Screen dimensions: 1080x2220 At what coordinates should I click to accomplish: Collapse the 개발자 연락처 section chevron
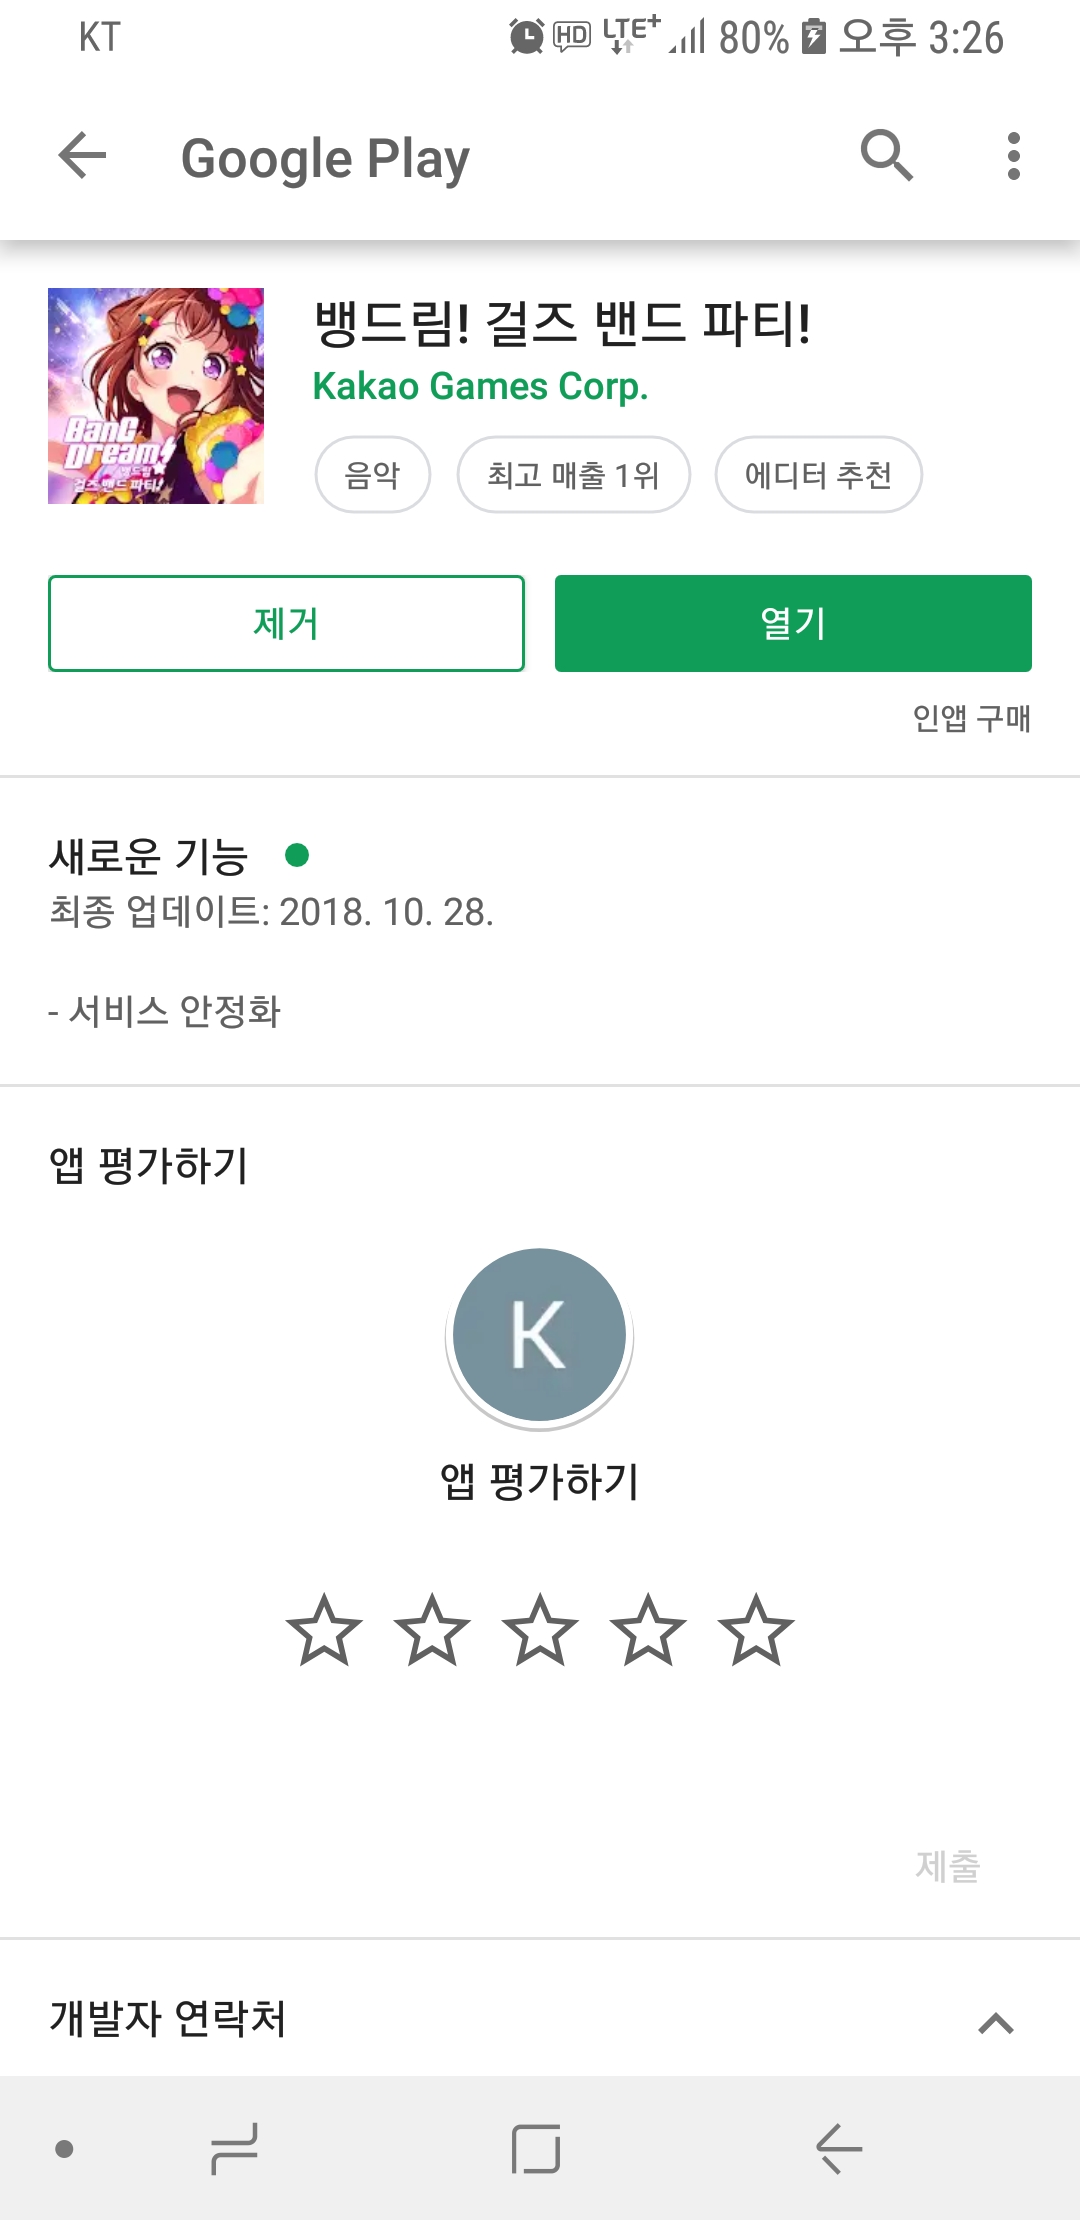[x=996, y=2022]
